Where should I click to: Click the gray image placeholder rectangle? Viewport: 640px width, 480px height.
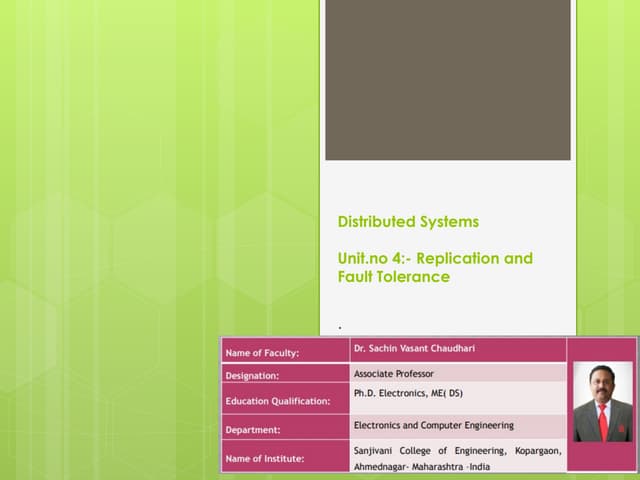click(447, 80)
